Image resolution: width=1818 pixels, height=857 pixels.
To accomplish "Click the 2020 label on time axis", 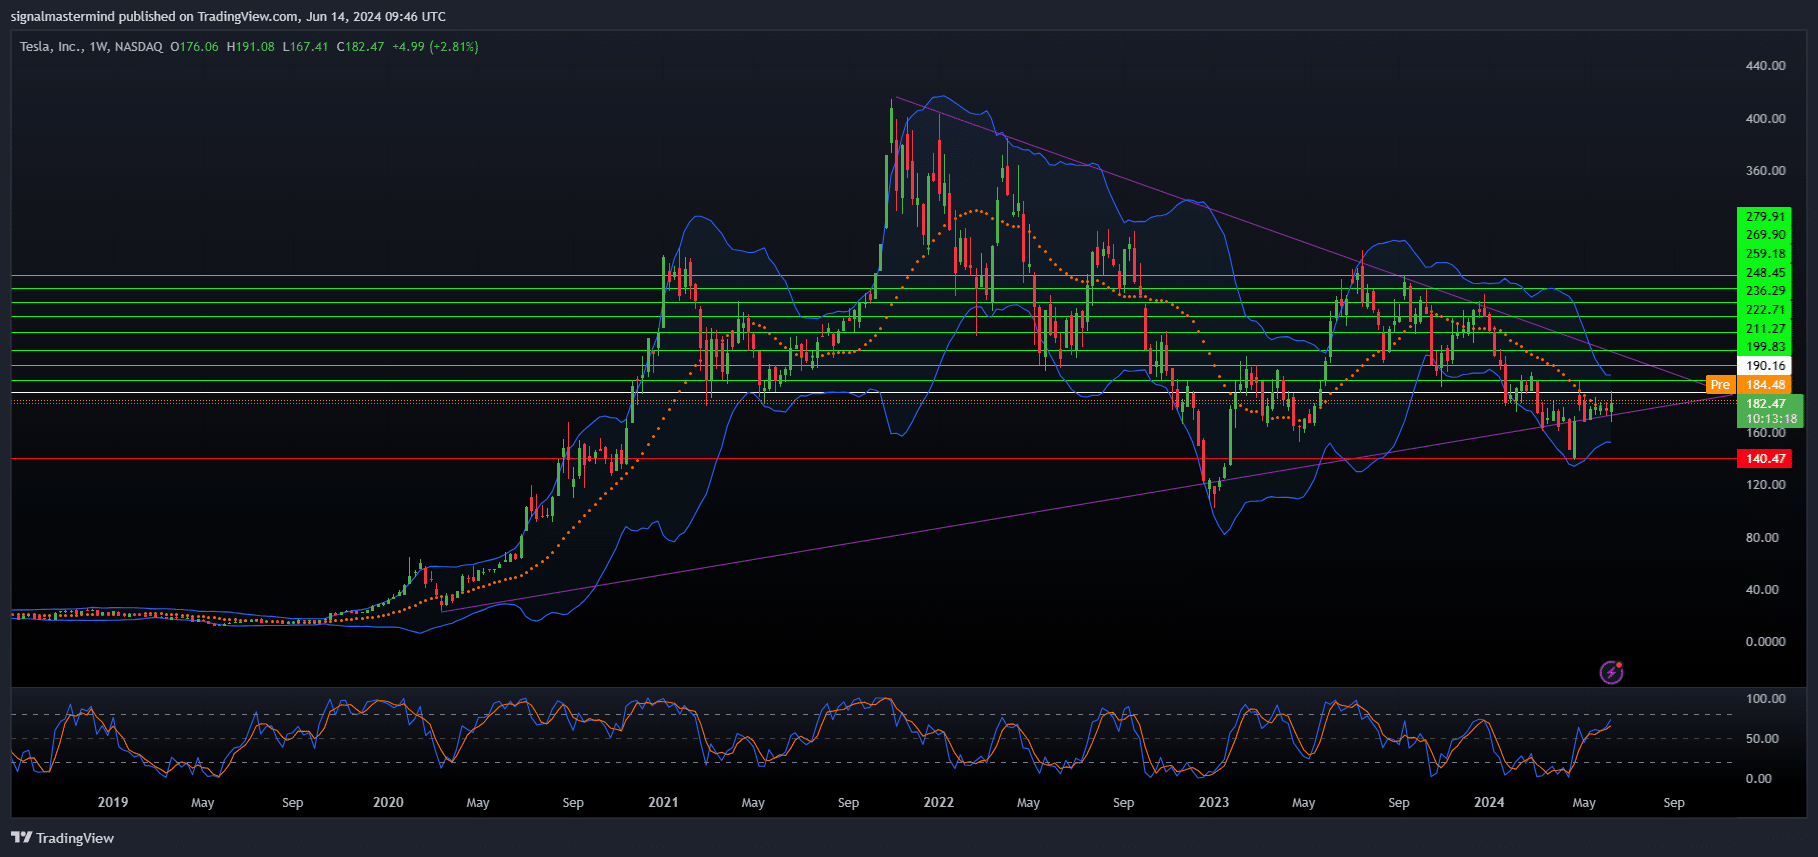I will click(x=388, y=802).
